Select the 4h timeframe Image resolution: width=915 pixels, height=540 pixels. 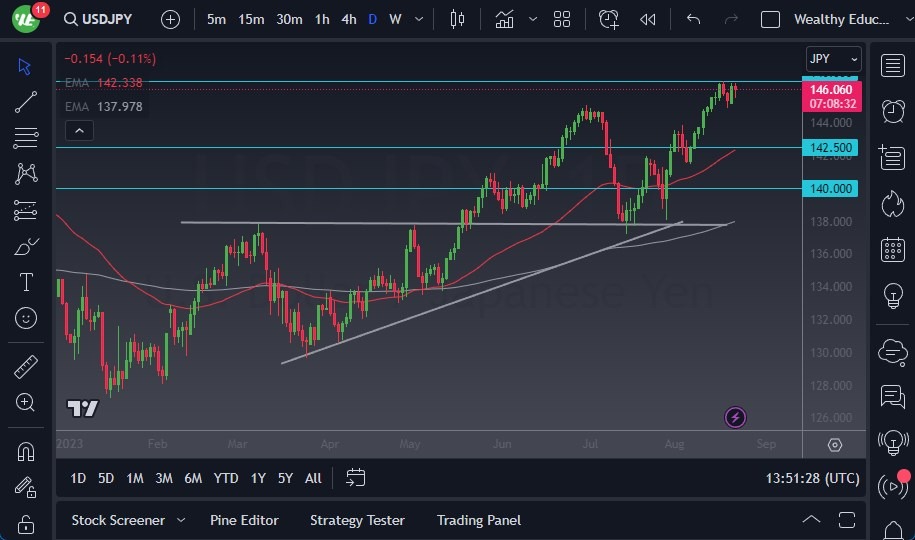pyautogui.click(x=348, y=19)
